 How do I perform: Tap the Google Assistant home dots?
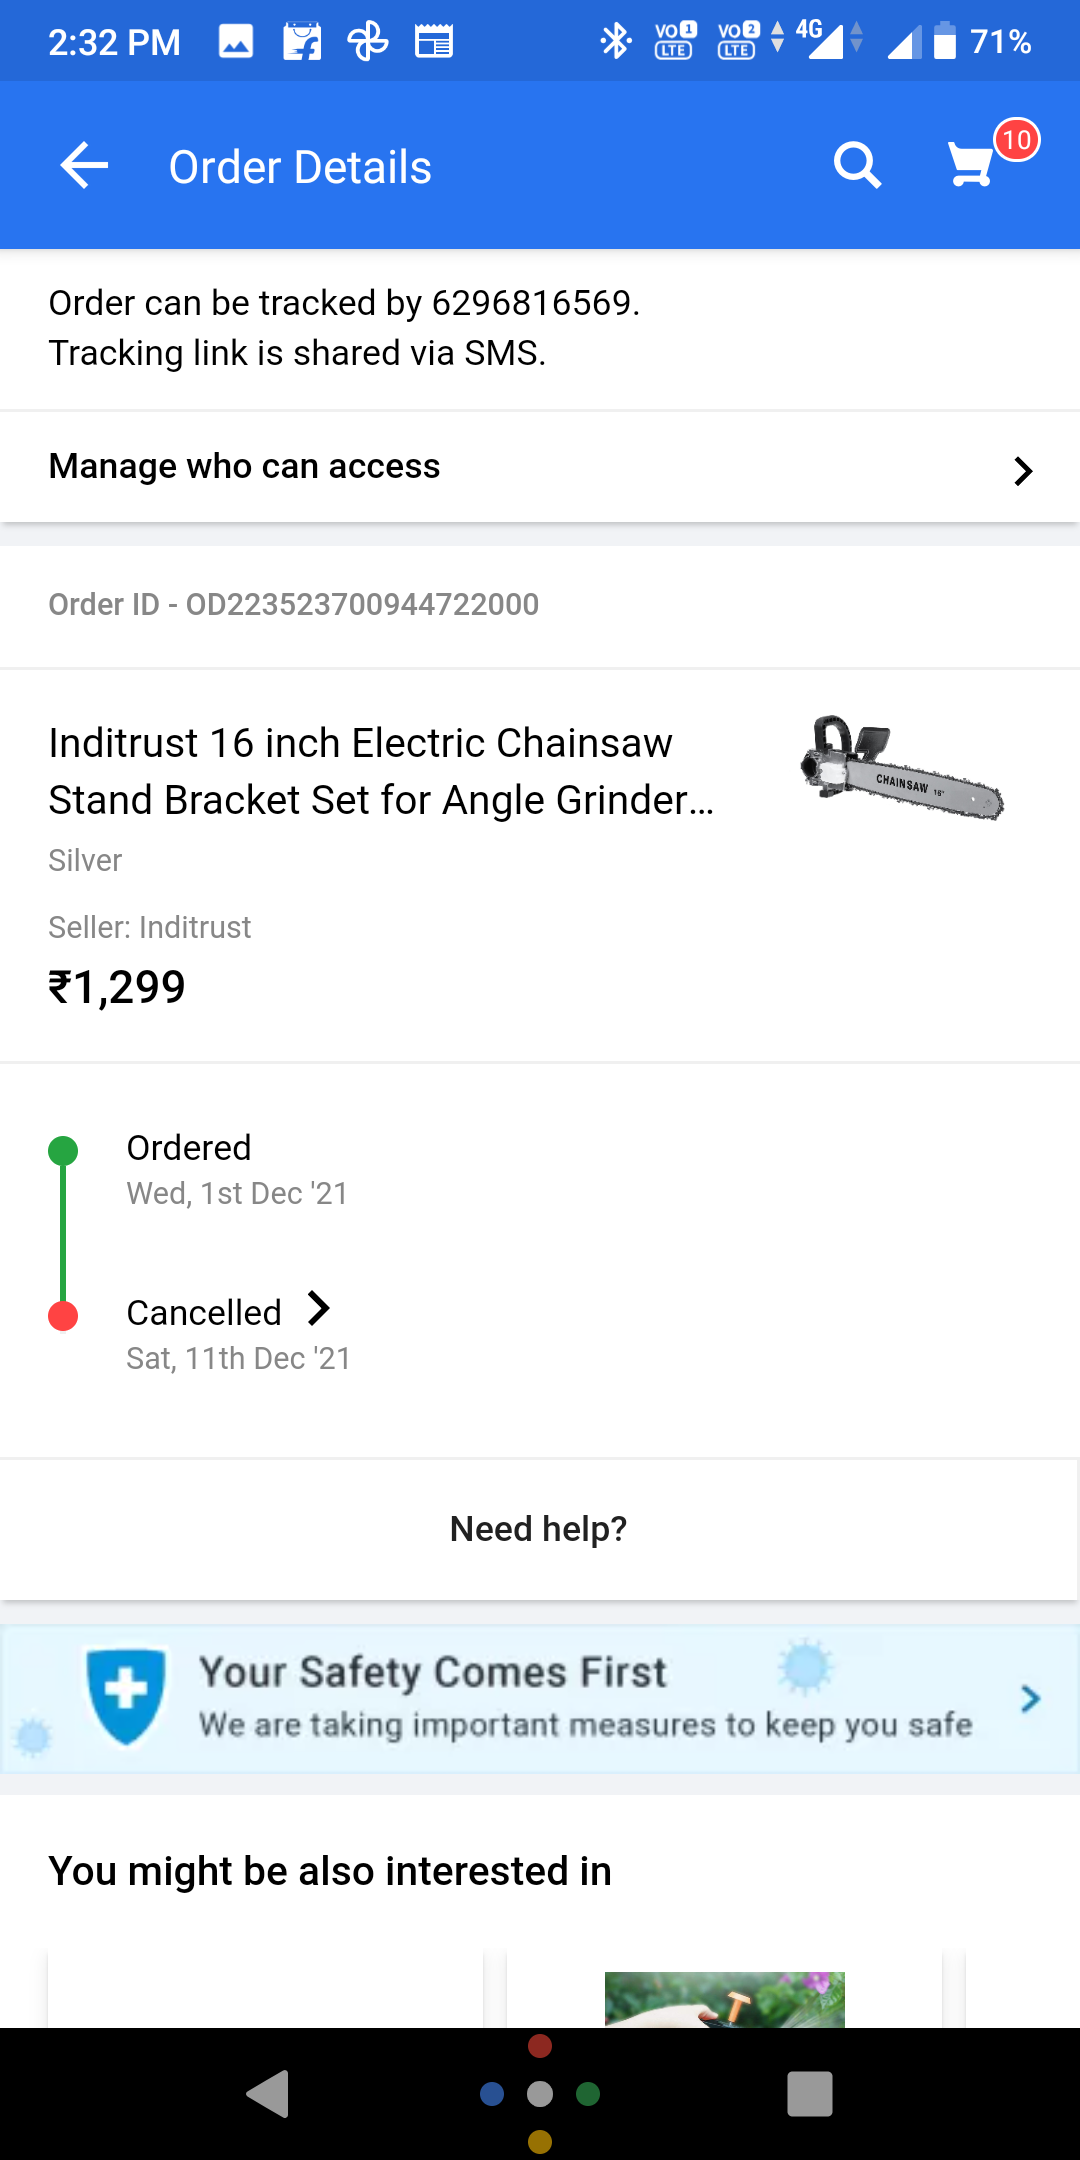(x=540, y=2094)
